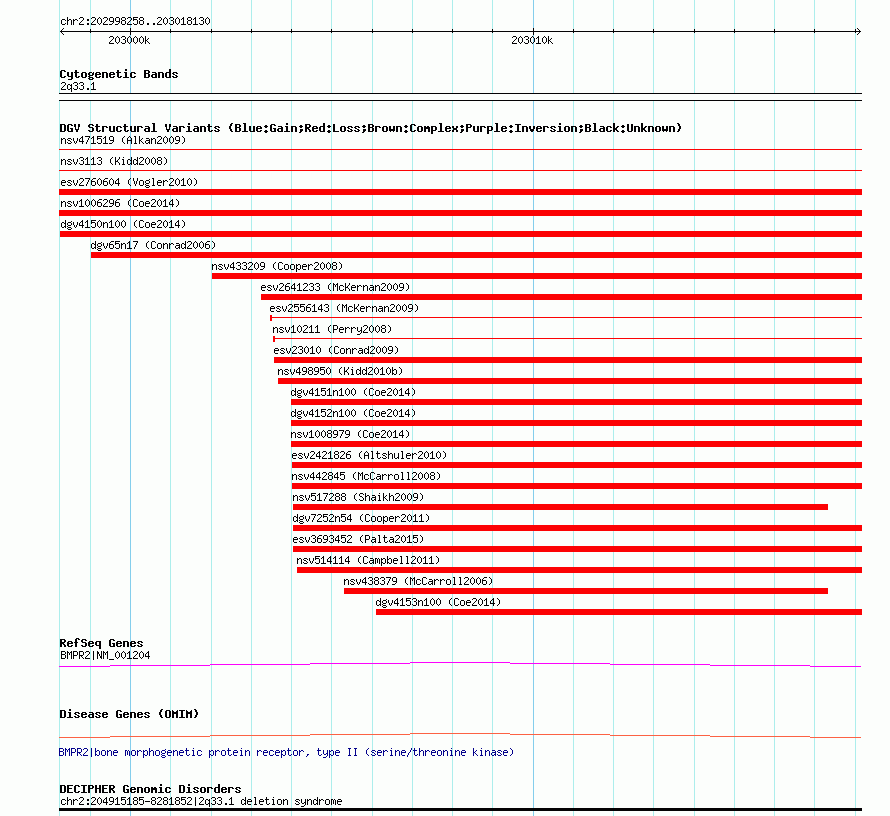Click the dgv4151n100 (Coe2014) label

click(353, 392)
